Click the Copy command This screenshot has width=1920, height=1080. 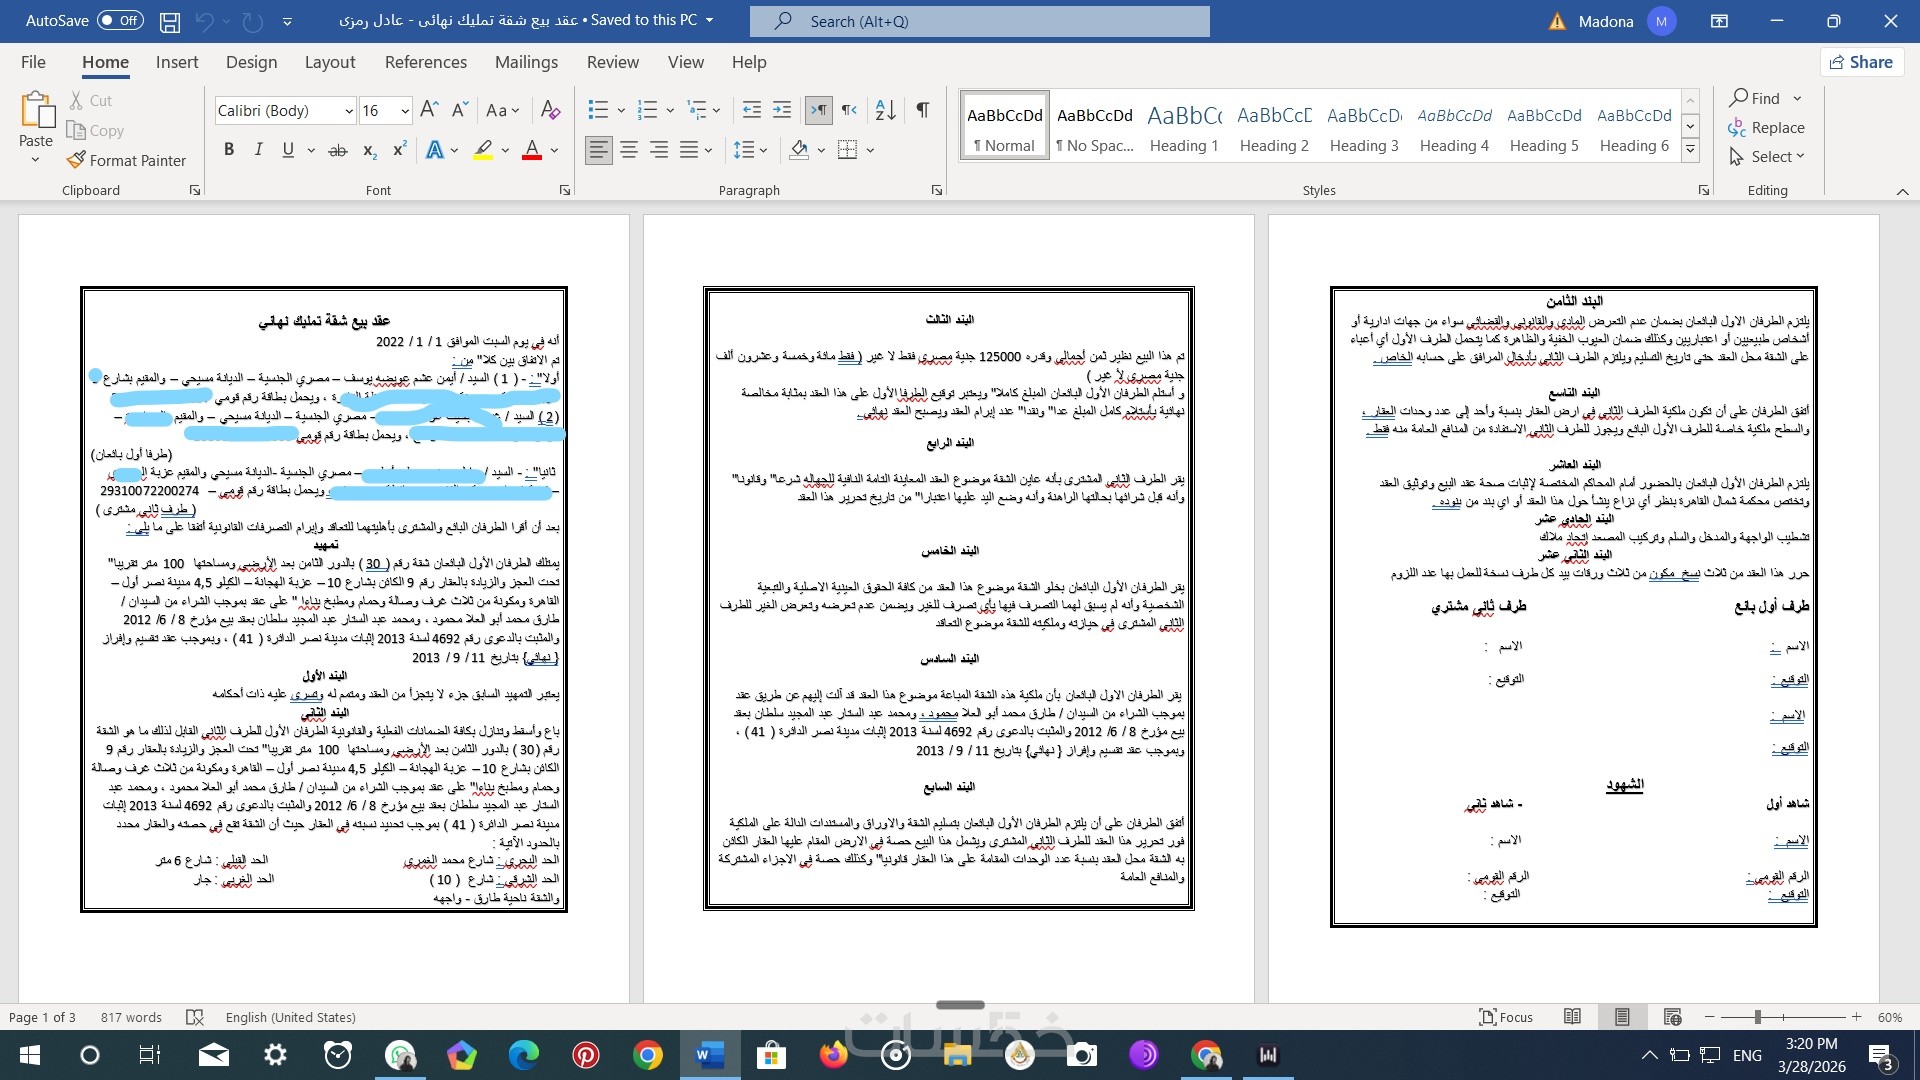coord(96,130)
